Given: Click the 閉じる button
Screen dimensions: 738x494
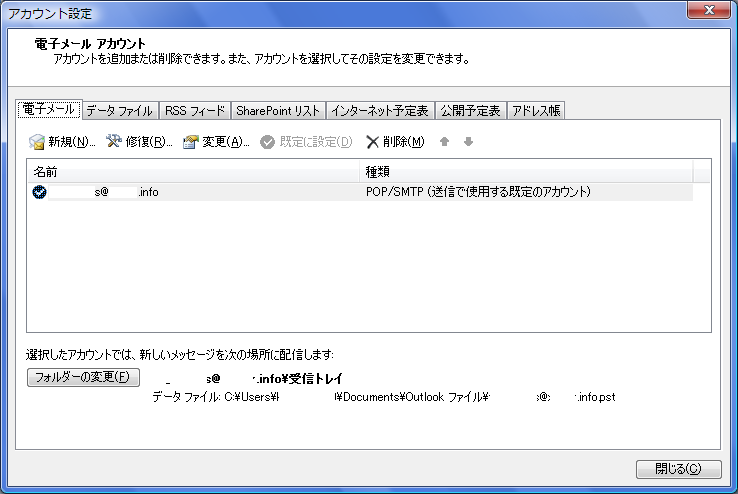Looking at the screenshot, I should pyautogui.click(x=677, y=468).
